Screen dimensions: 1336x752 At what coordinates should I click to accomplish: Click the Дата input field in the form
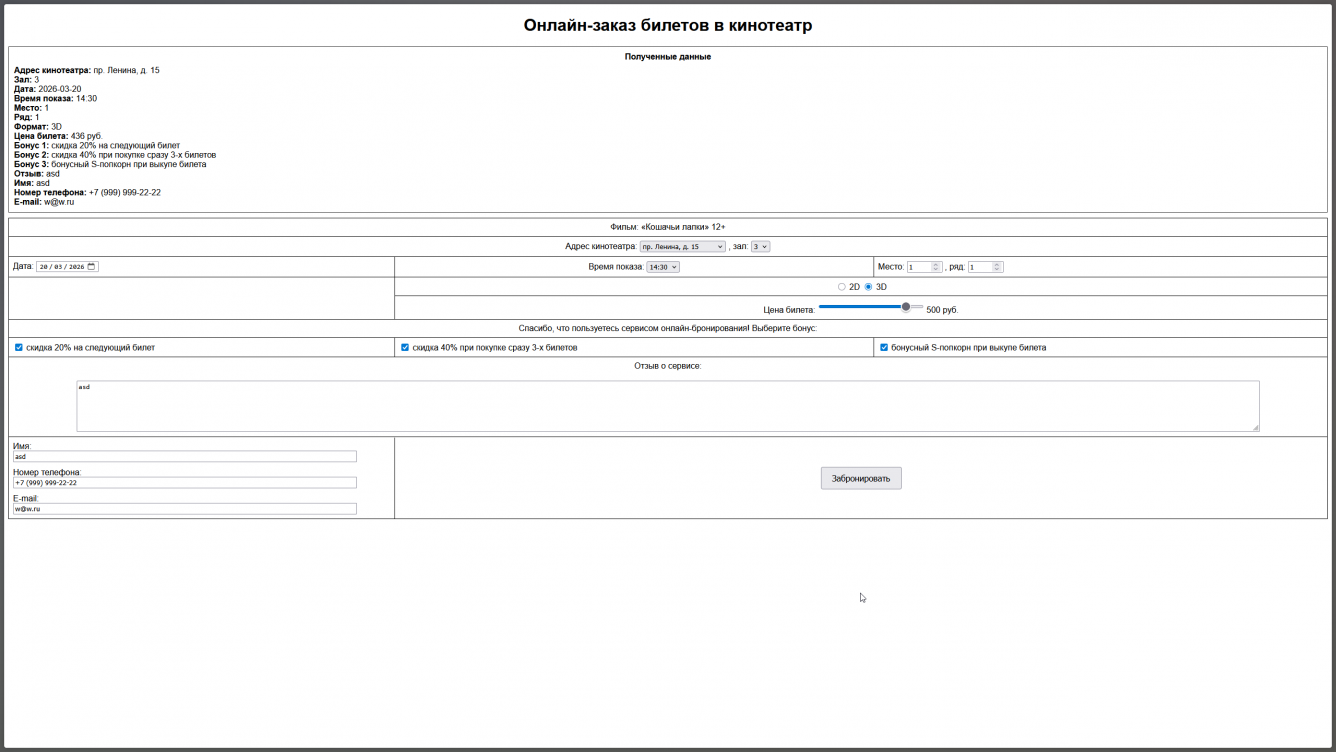[67, 267]
